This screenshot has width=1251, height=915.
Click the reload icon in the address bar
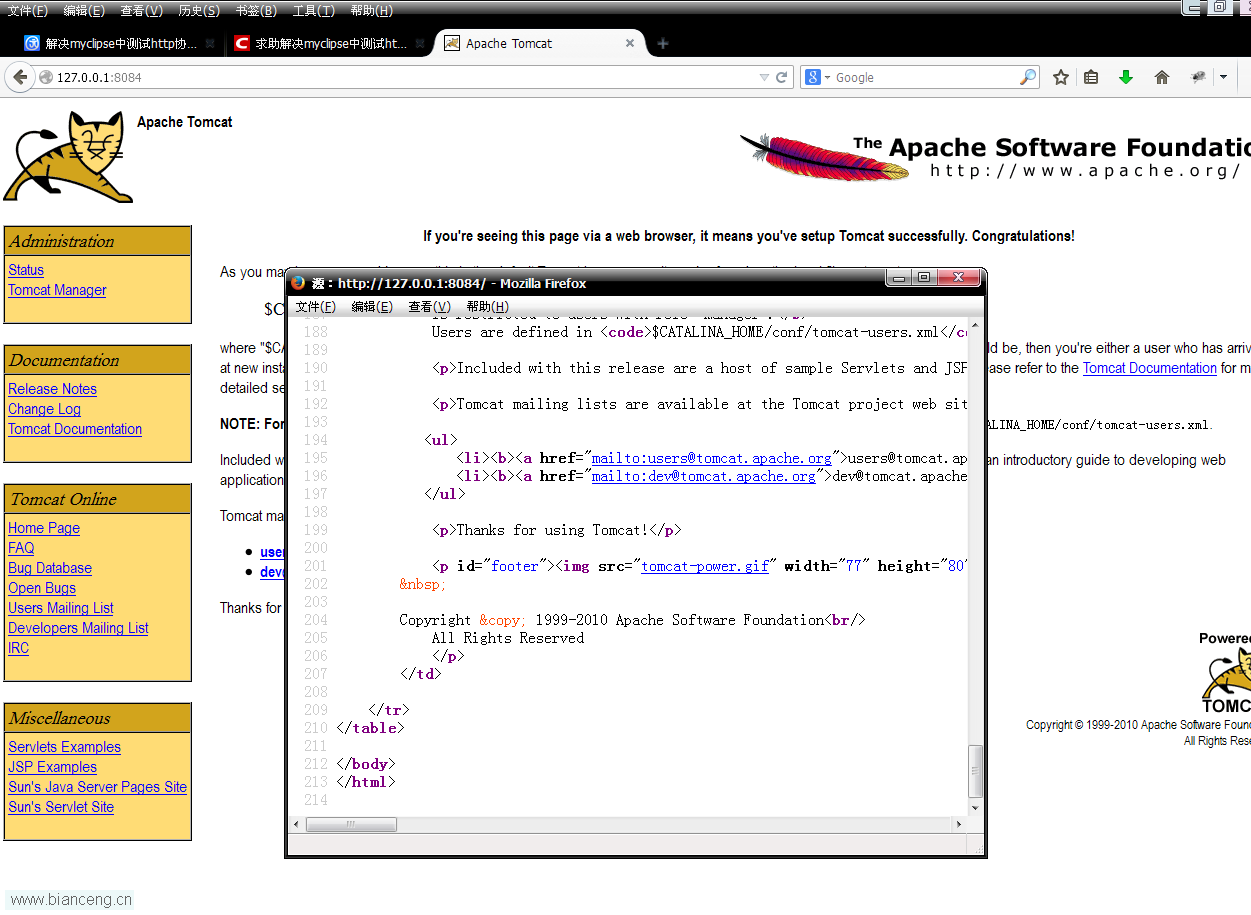tap(782, 77)
